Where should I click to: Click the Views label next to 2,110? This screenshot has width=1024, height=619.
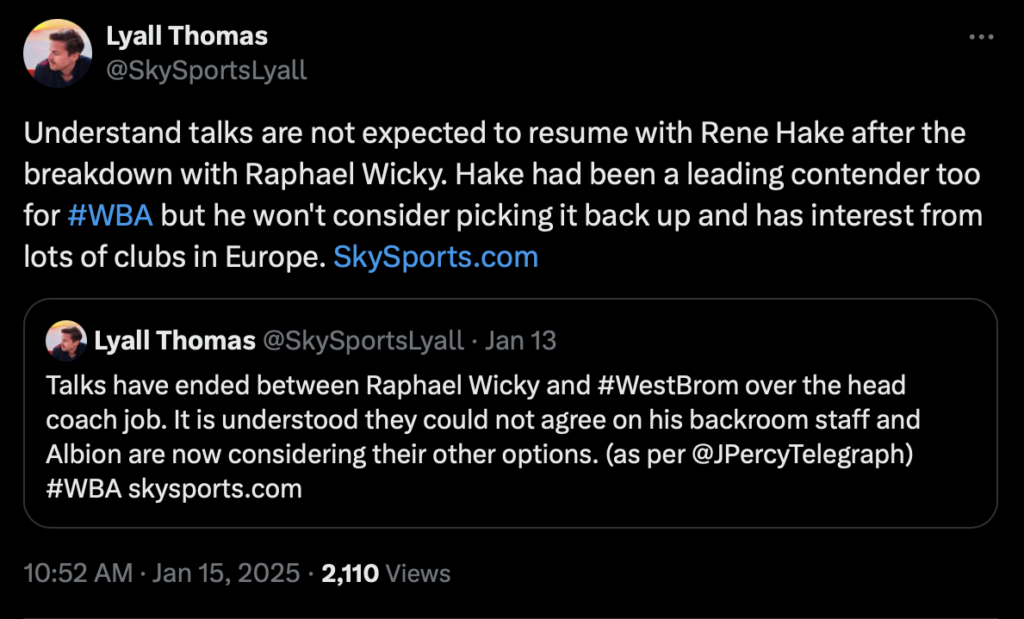(417, 573)
